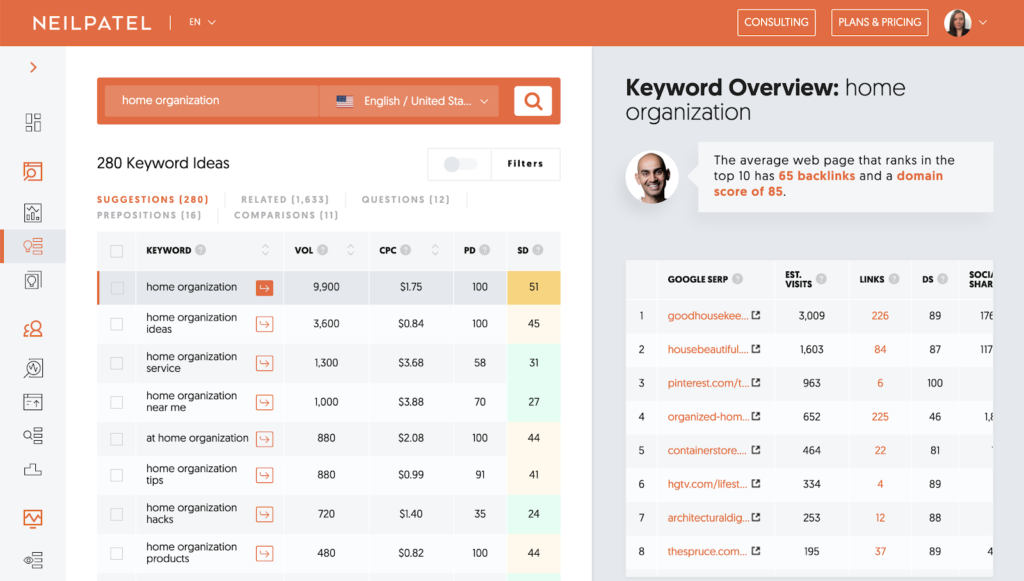This screenshot has height=581, width=1024.
Task: Click the arrow icon for home organization products
Action: coord(264,554)
